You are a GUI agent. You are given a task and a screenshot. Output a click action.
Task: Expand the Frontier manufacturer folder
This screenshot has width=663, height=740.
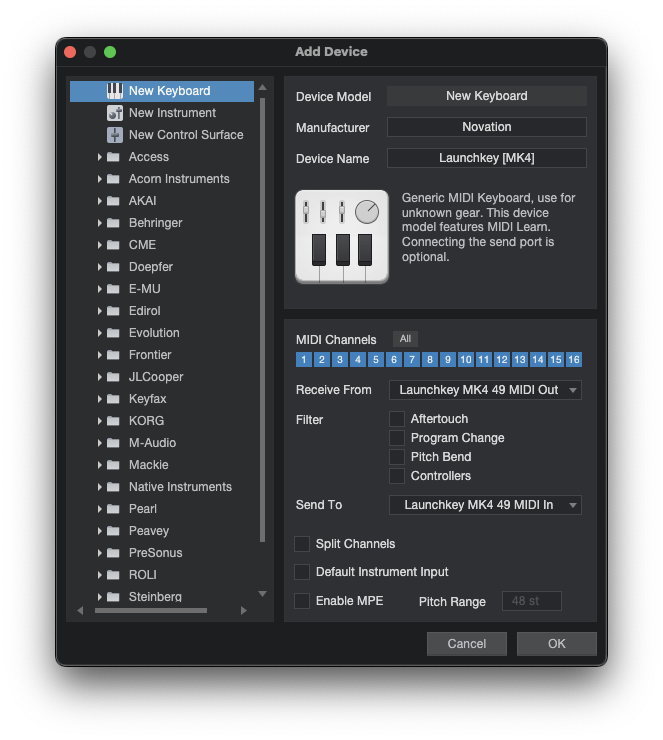[x=100, y=355]
